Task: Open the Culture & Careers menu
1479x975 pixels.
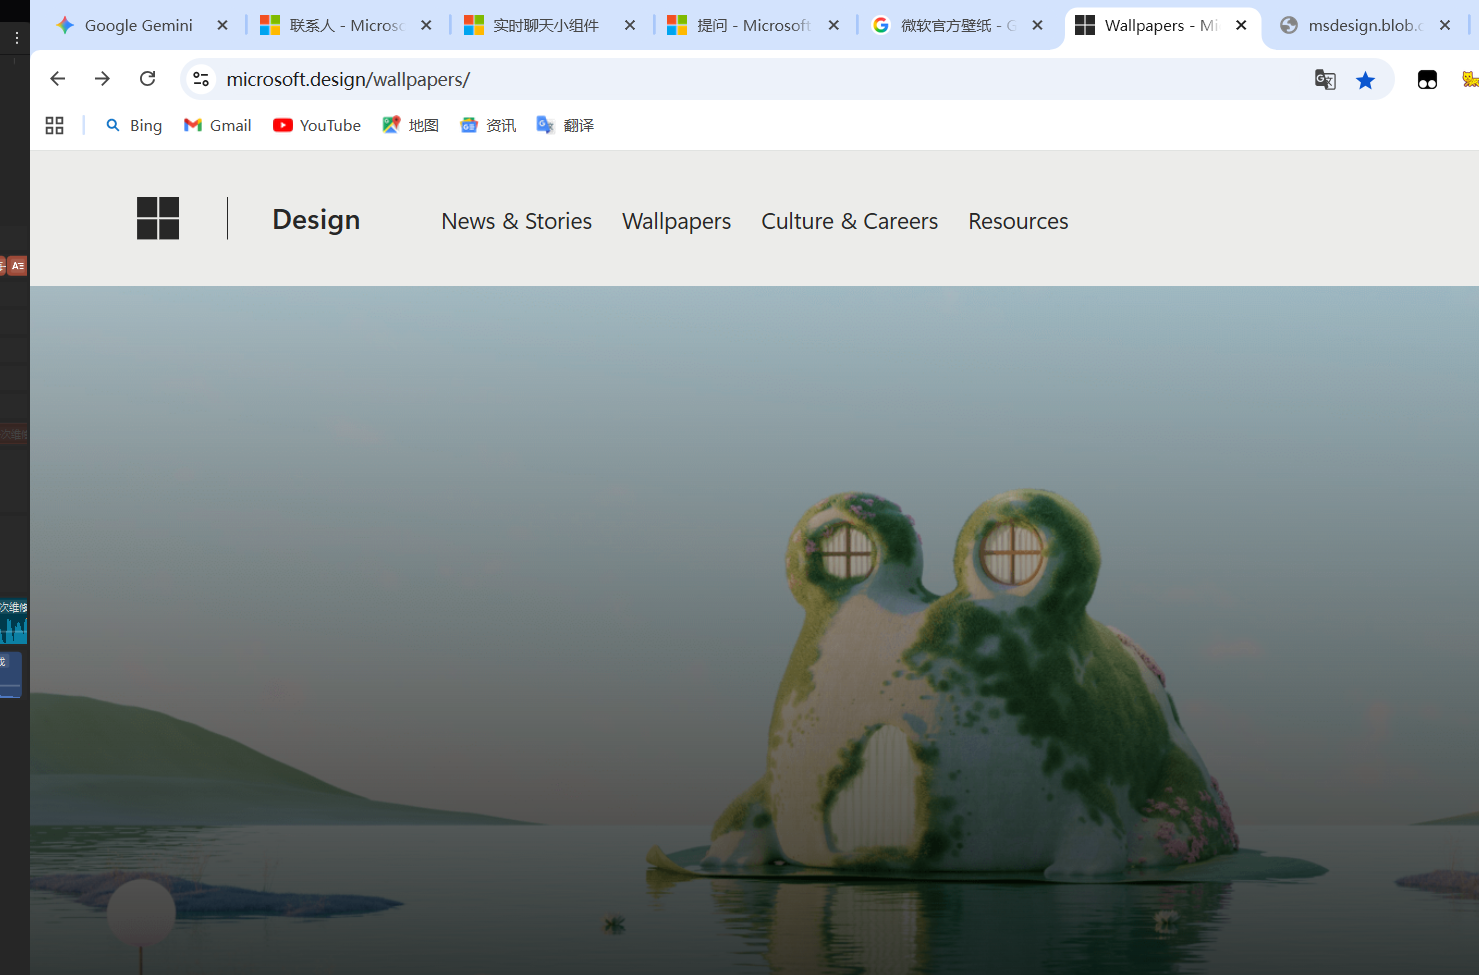Action: [x=850, y=221]
